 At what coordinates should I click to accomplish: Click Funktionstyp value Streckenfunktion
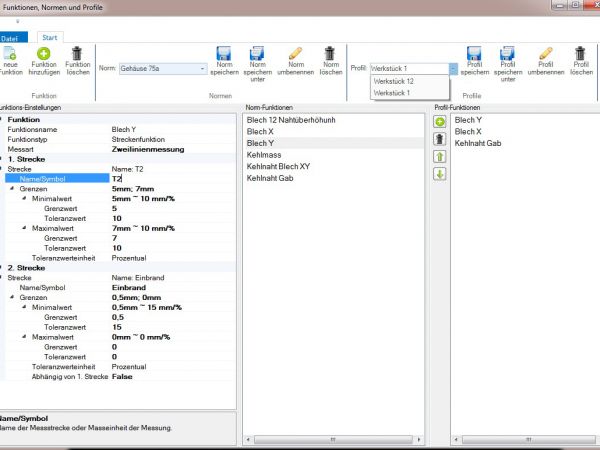pos(138,139)
